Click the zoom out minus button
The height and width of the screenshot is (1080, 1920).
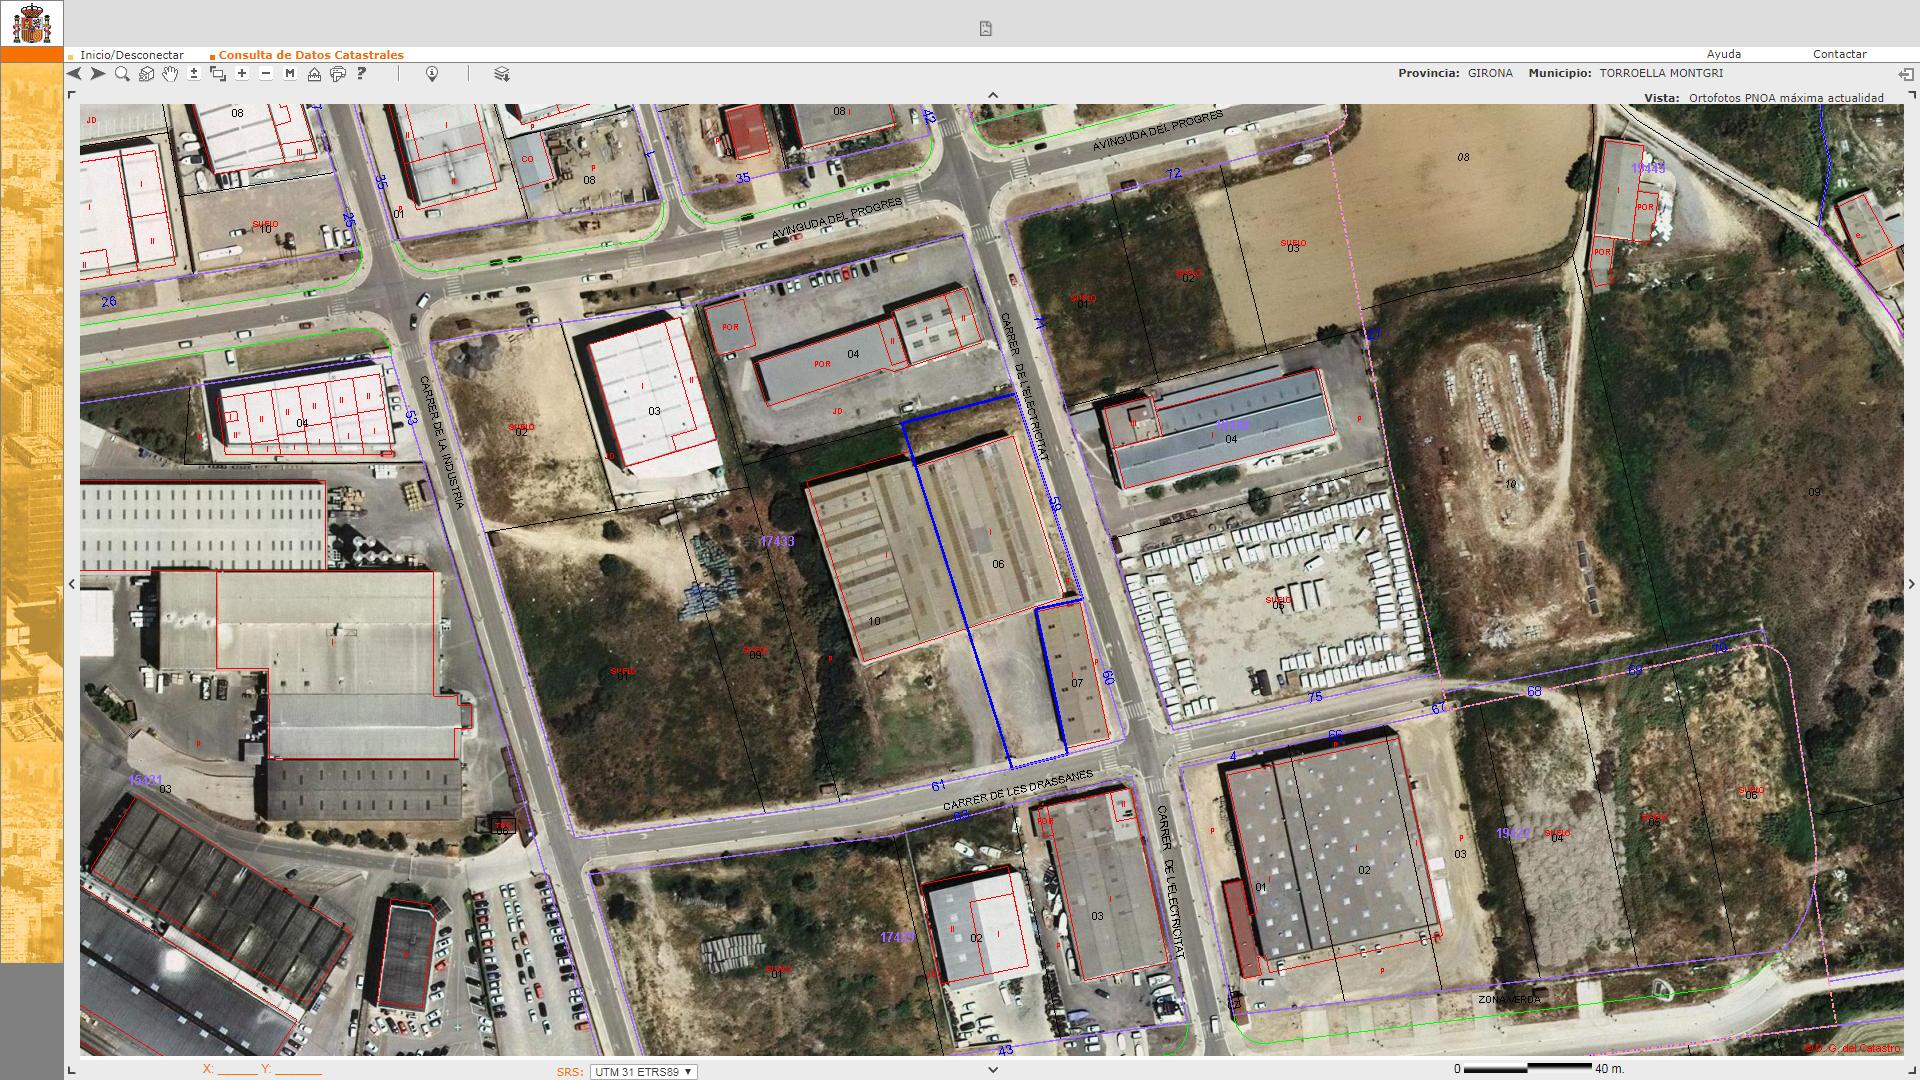point(266,74)
